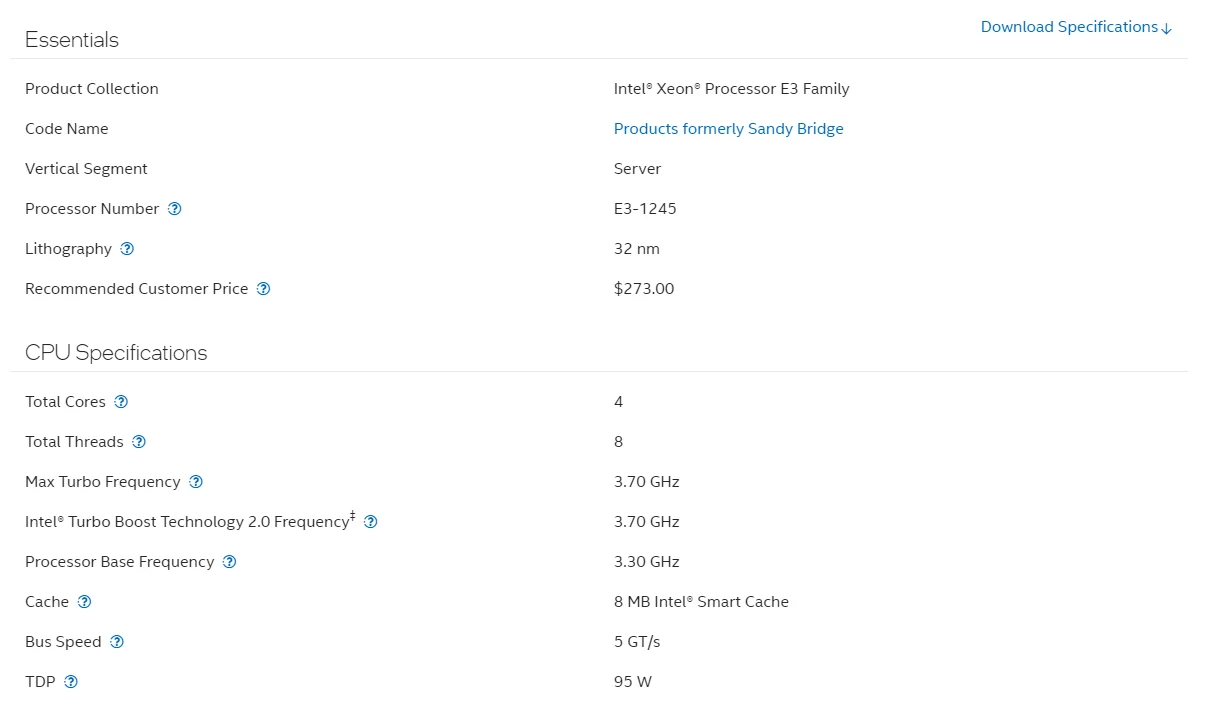This screenshot has width=1231, height=723.
Task: Click the Download Specifications link
Action: [1068, 27]
